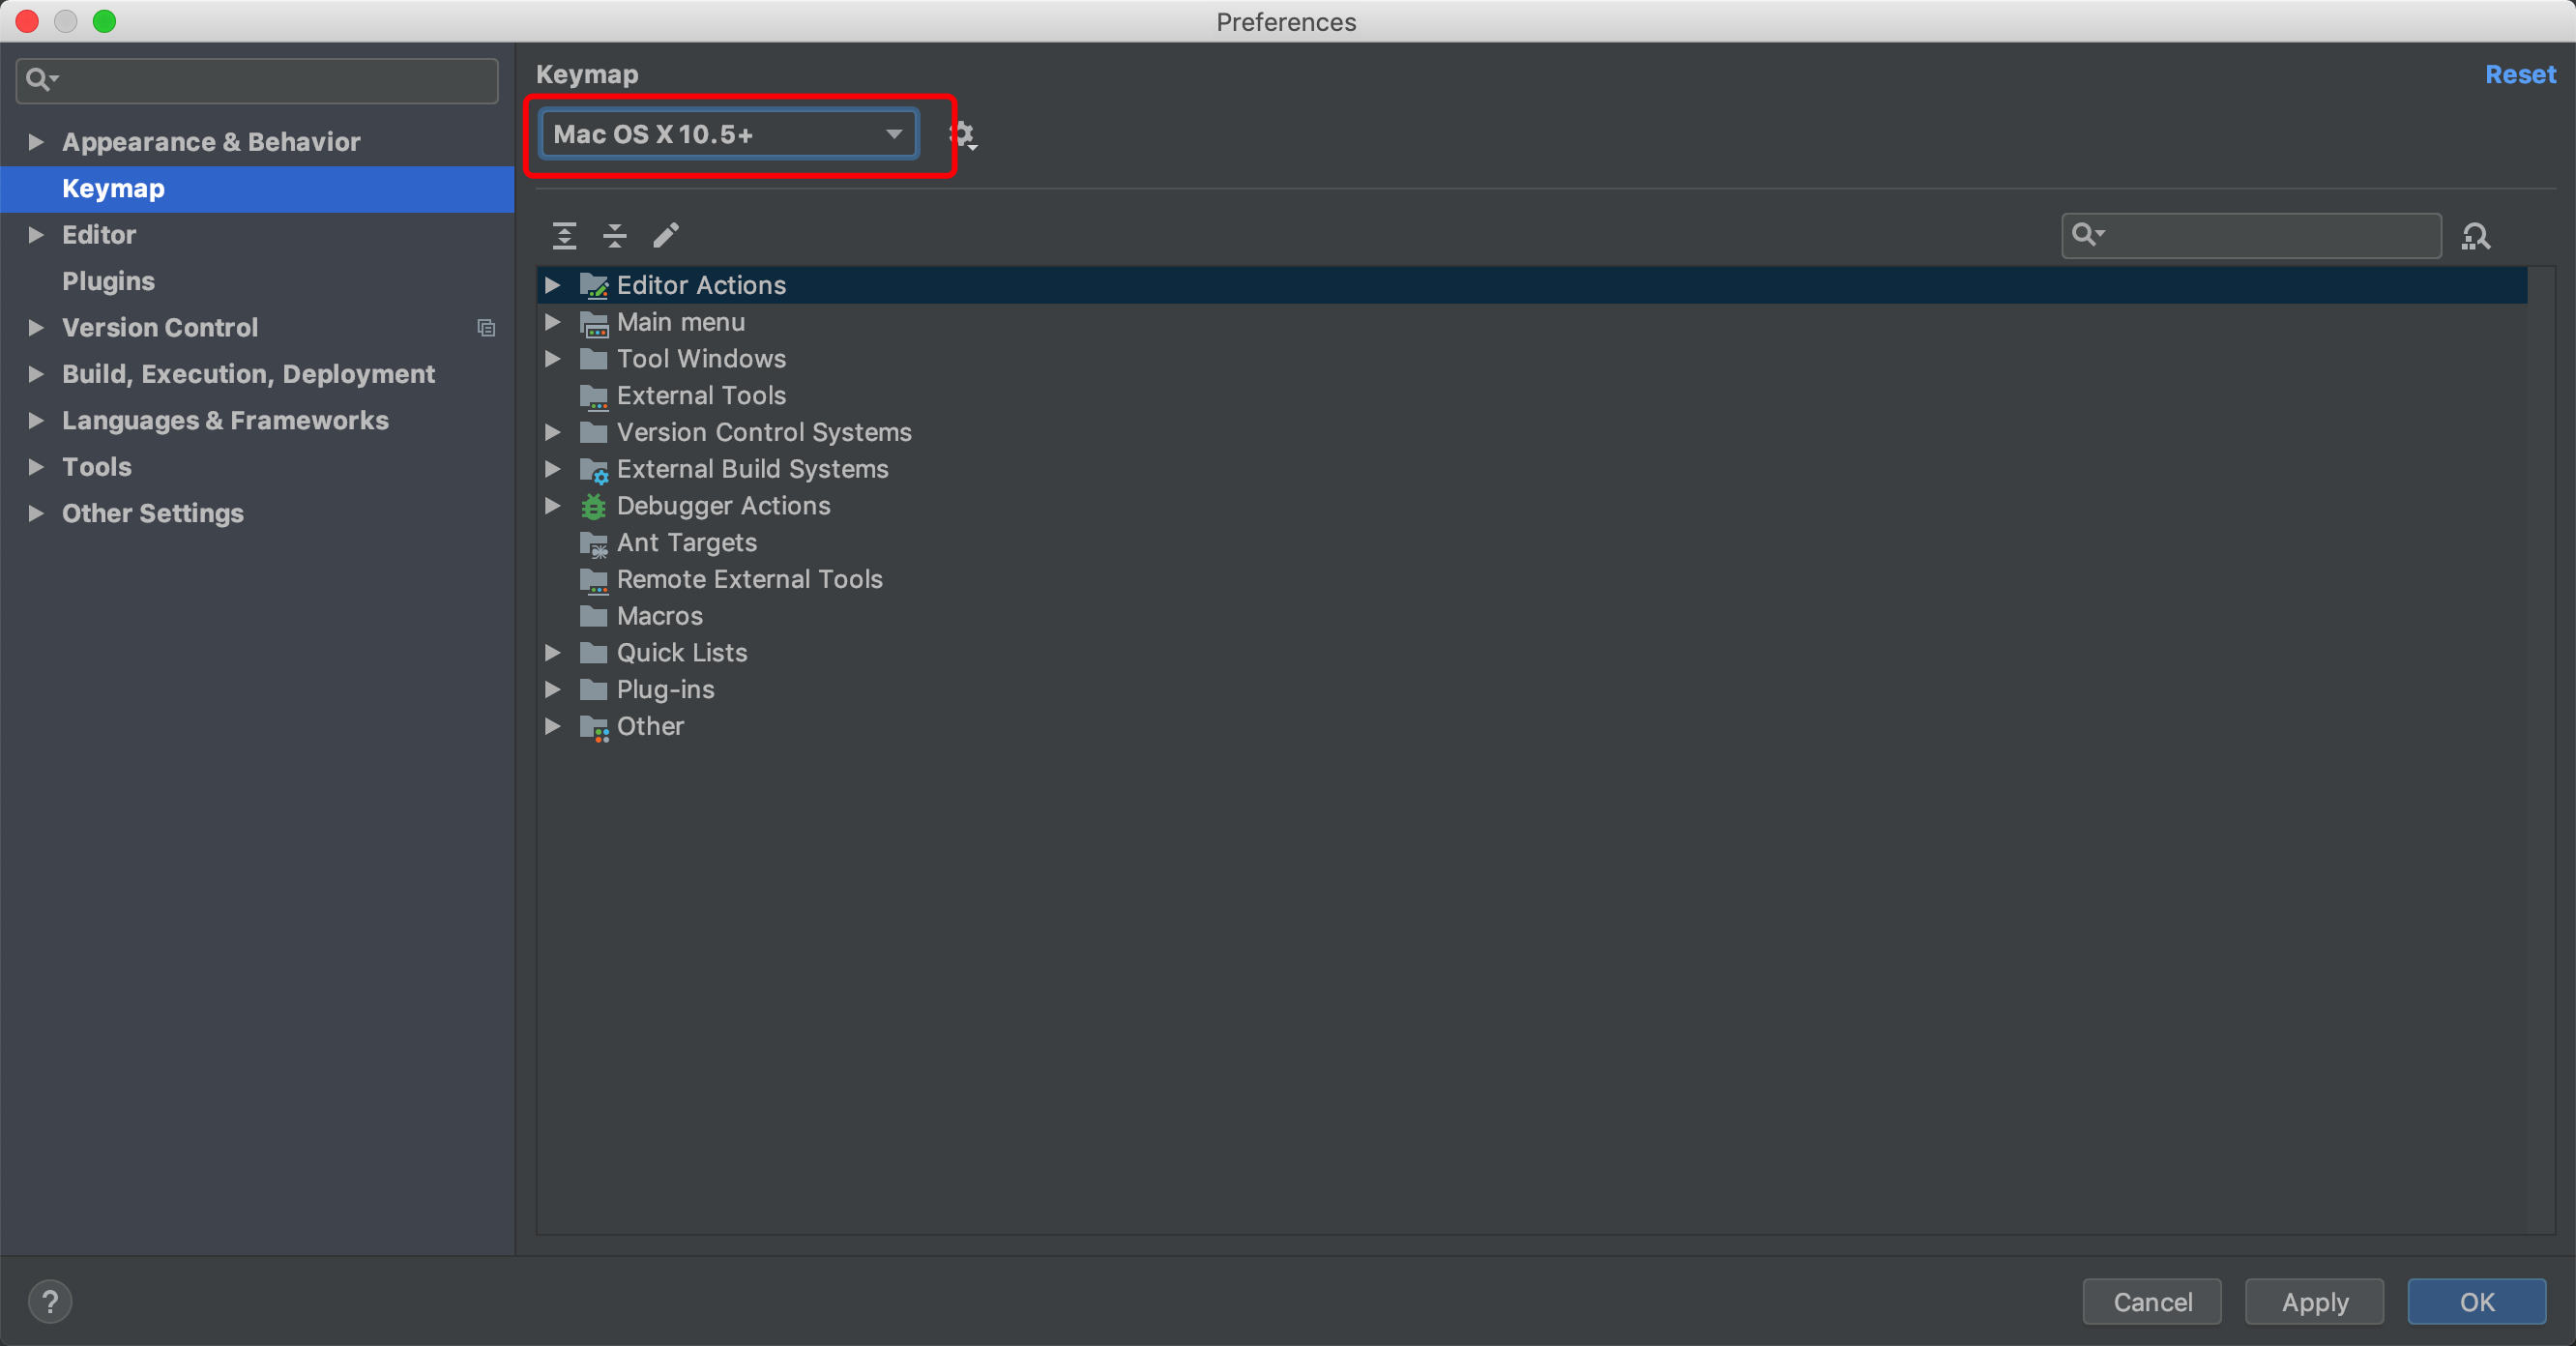Viewport: 2576px width, 1346px height.
Task: Expand the Main menu tree node
Action: tap(553, 322)
